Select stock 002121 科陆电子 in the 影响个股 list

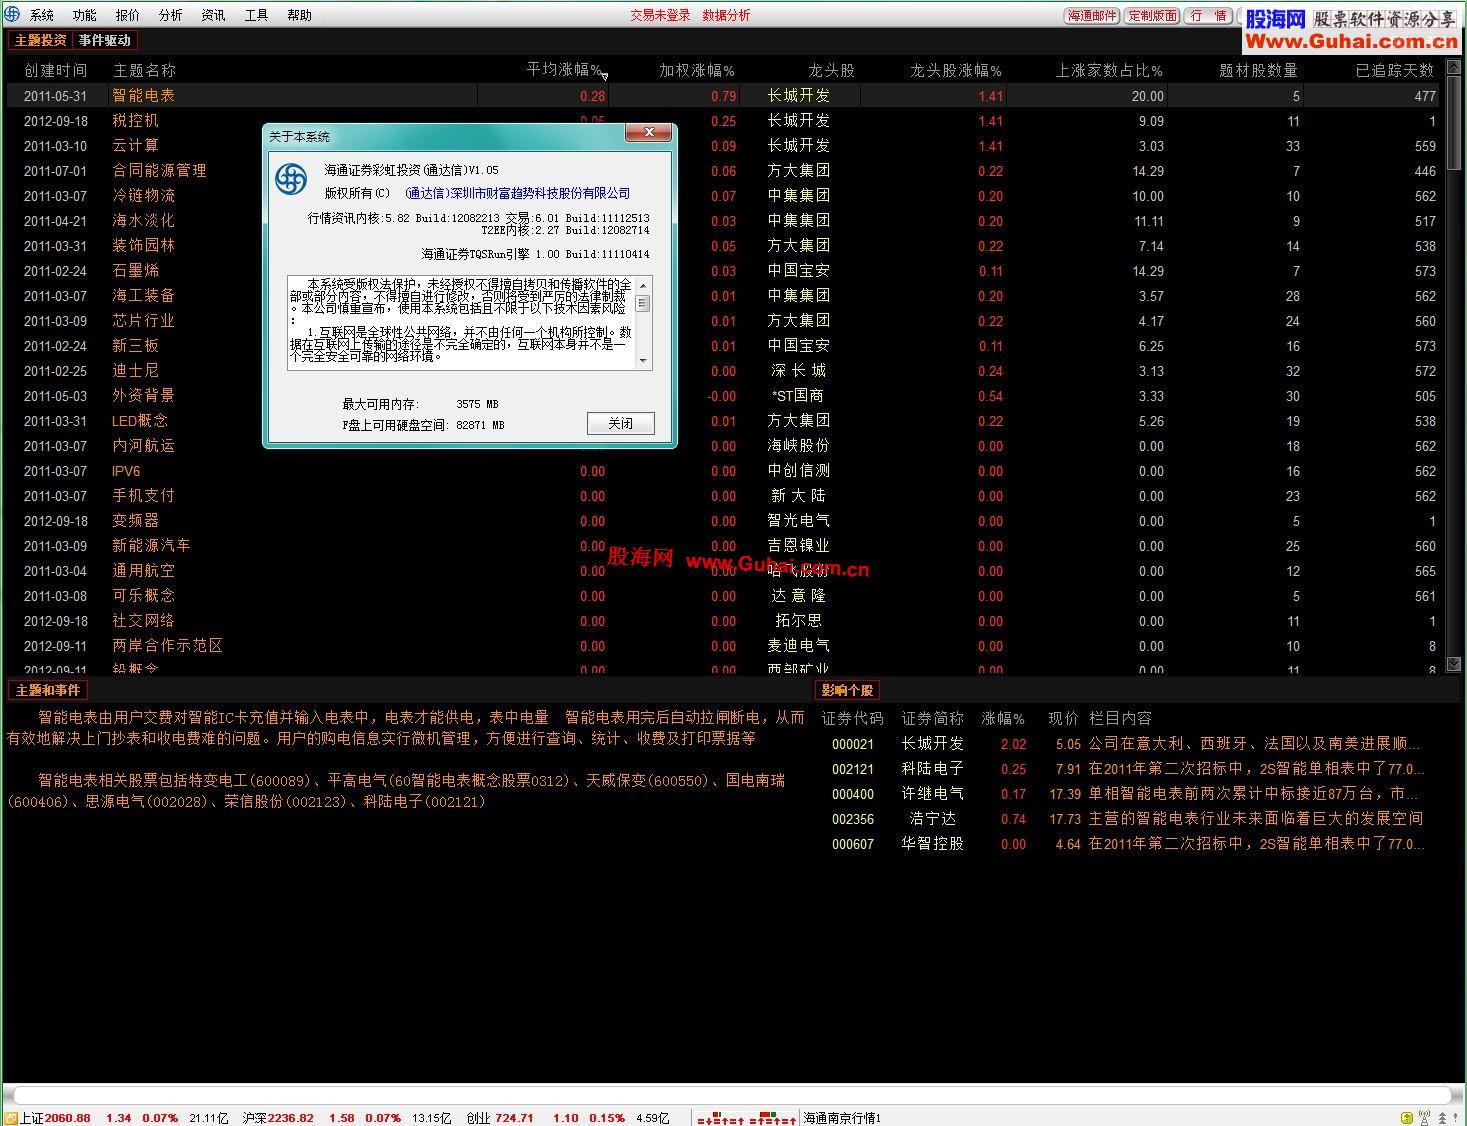coord(1127,769)
